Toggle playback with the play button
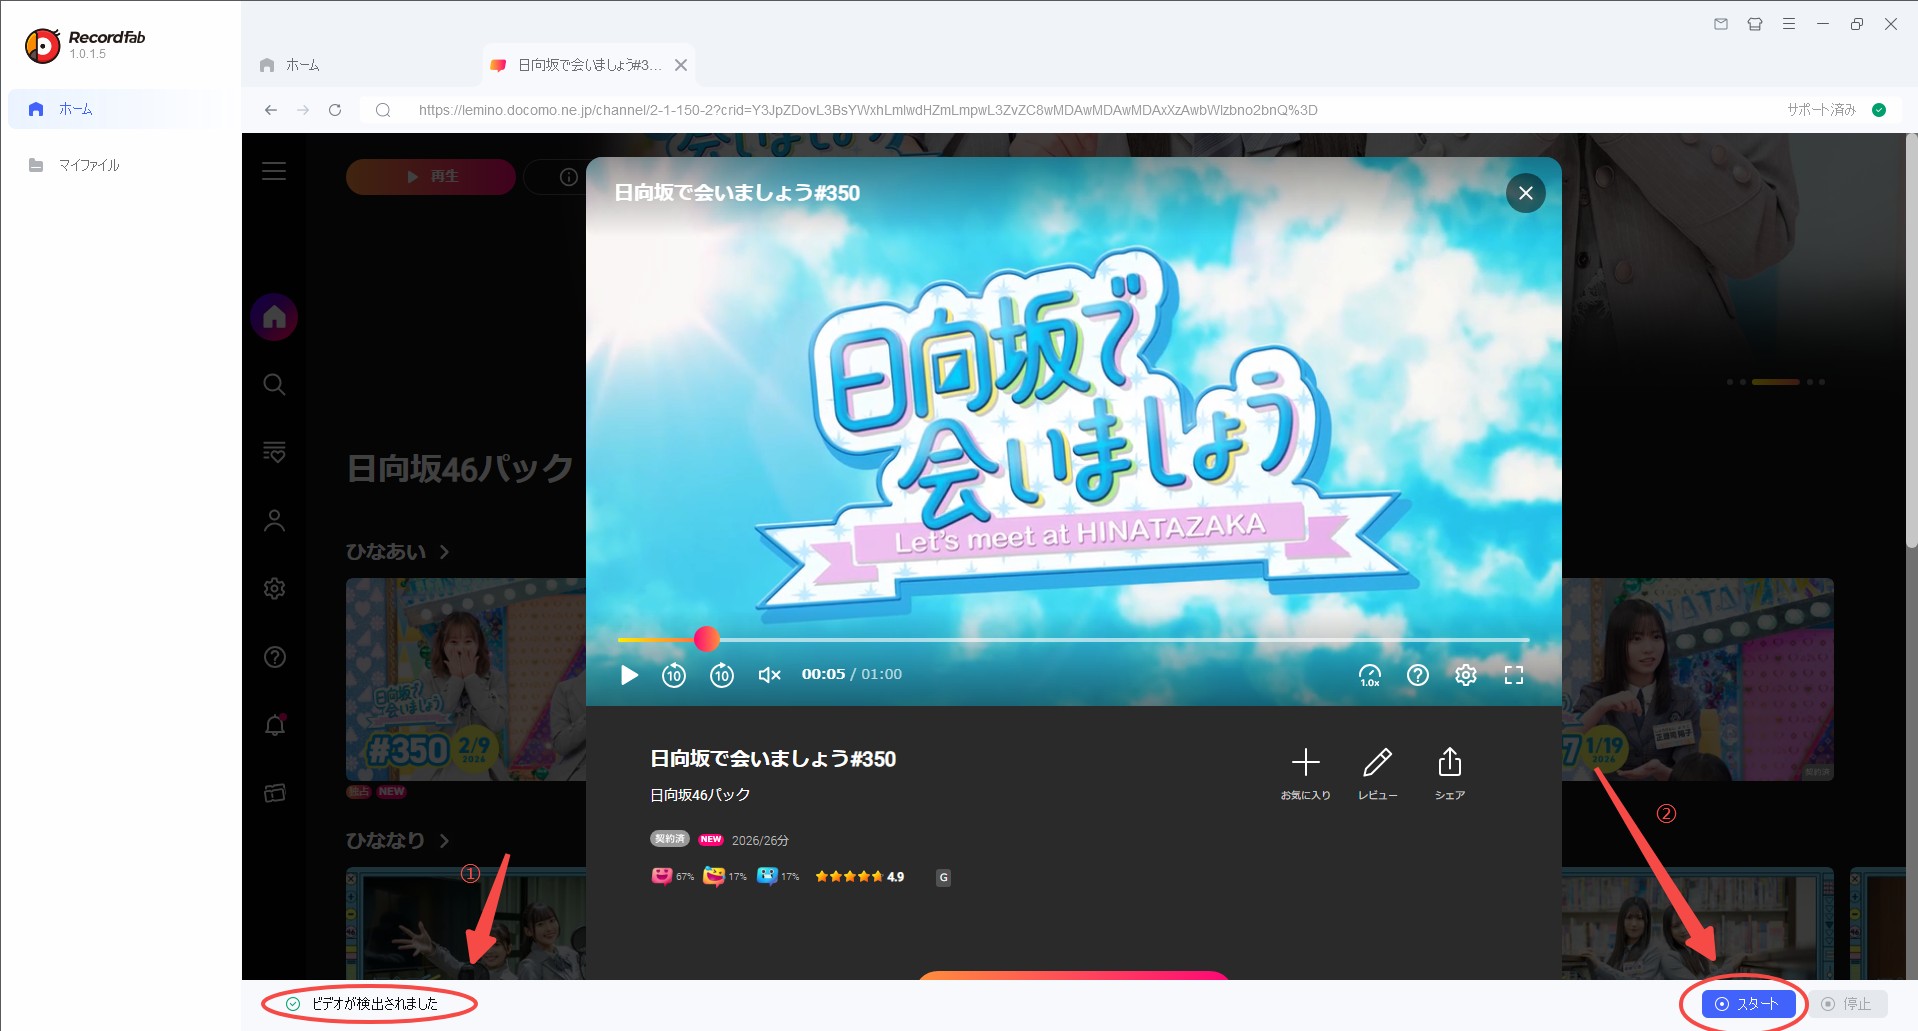This screenshot has height=1031, width=1918. coord(628,675)
